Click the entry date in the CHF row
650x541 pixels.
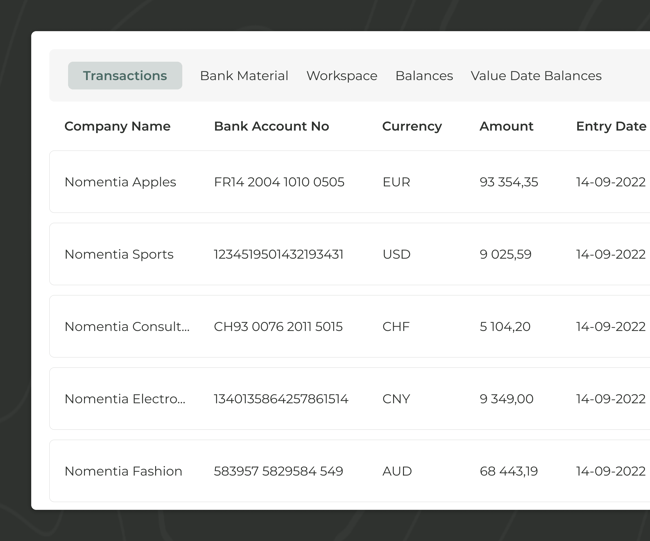[x=611, y=327]
